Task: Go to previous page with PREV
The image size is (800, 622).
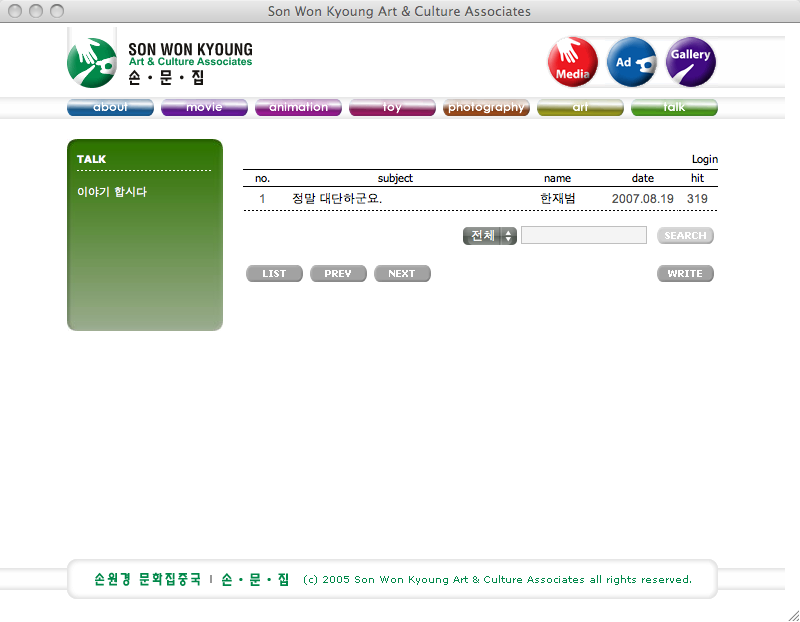Action: click(338, 274)
